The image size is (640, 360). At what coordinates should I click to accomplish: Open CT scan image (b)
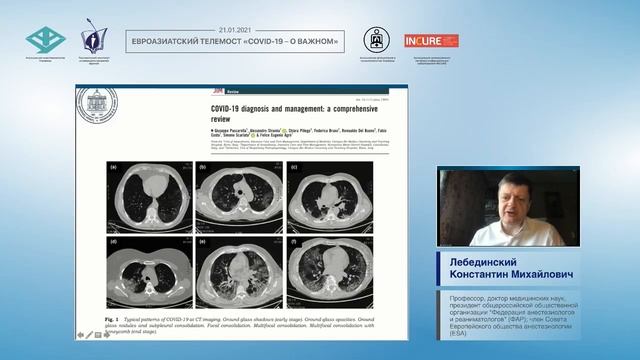pyautogui.click(x=239, y=197)
